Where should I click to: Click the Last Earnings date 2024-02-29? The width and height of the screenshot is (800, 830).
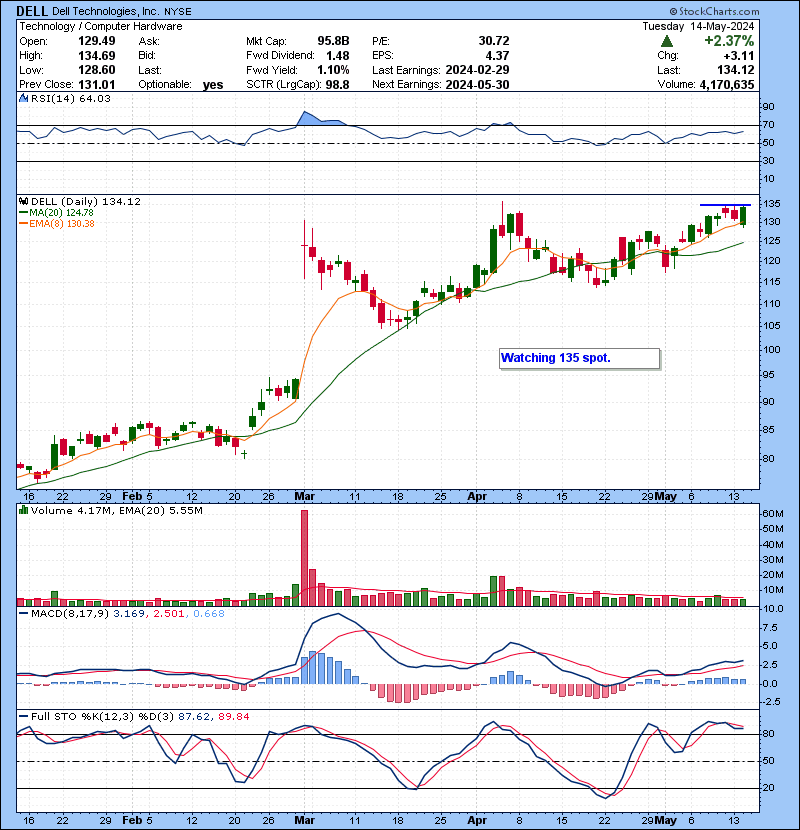[x=478, y=70]
